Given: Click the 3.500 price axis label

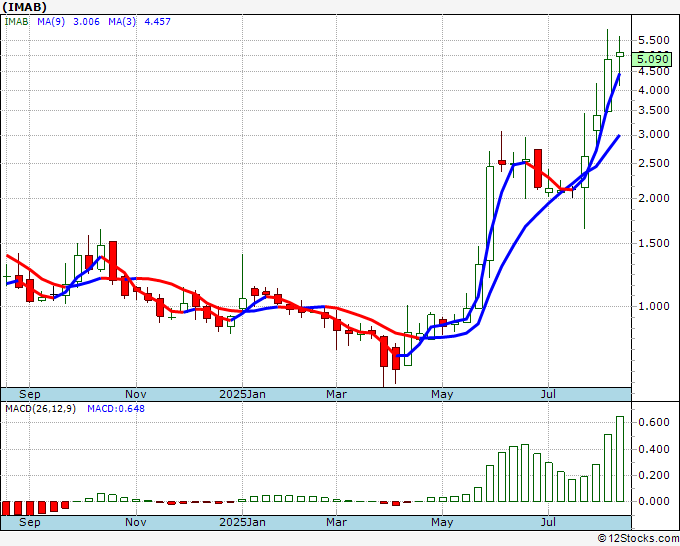Looking at the screenshot, I should coord(654,110).
